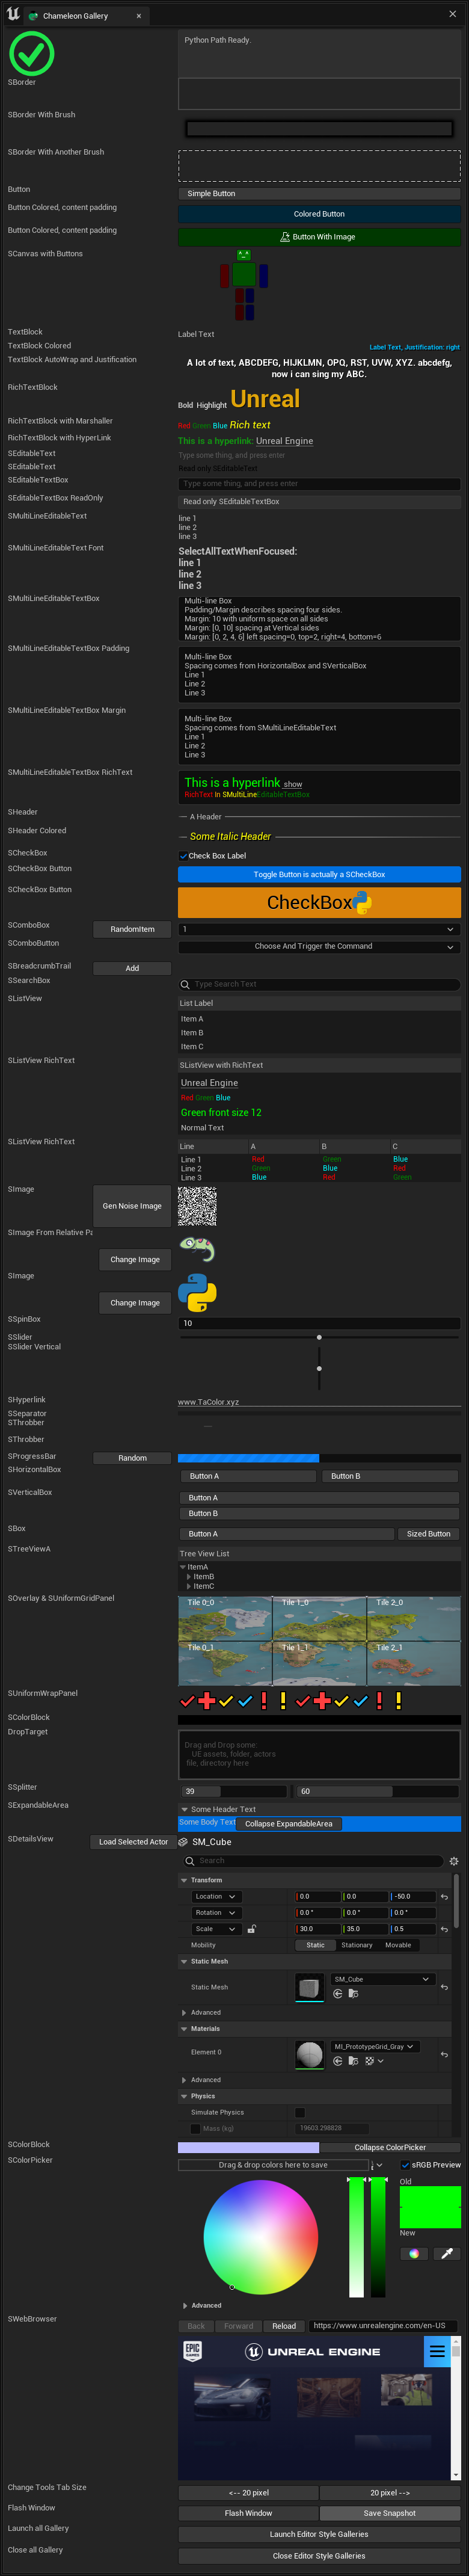Reset Location to default arrow
Image resolution: width=469 pixels, height=2576 pixels.
(x=444, y=1896)
